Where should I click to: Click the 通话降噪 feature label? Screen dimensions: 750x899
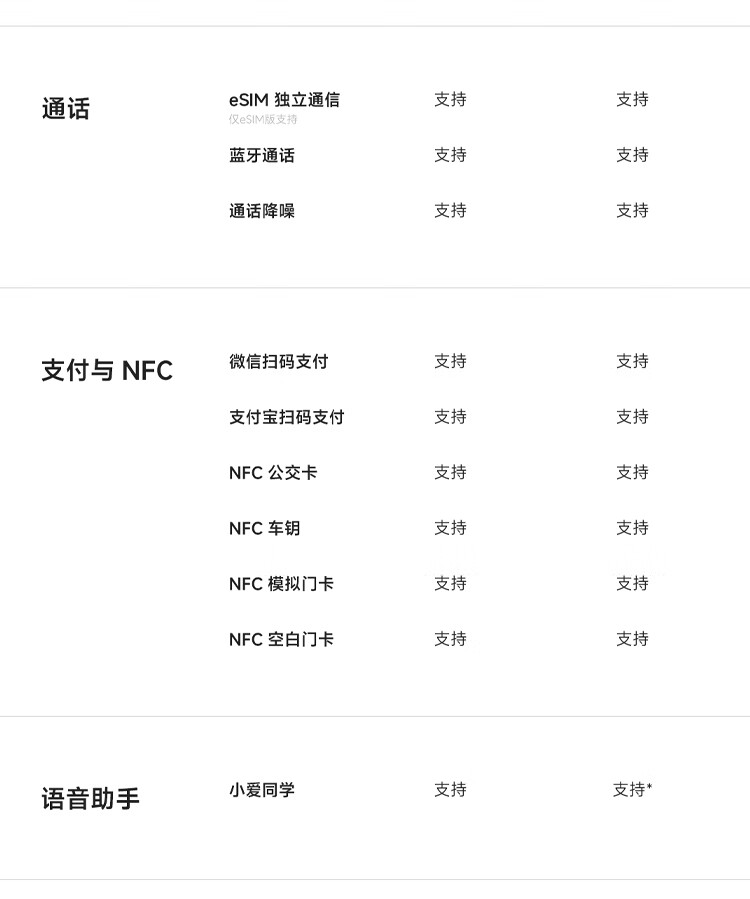pyautogui.click(x=262, y=211)
